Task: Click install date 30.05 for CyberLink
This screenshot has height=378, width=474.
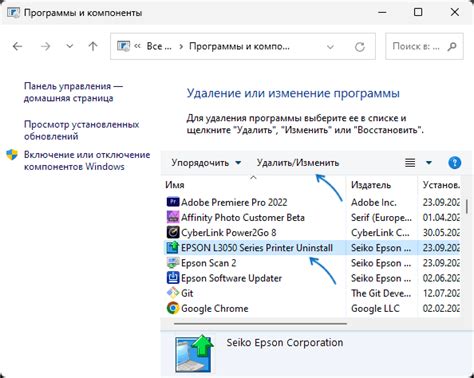Action: pyautogui.click(x=441, y=233)
